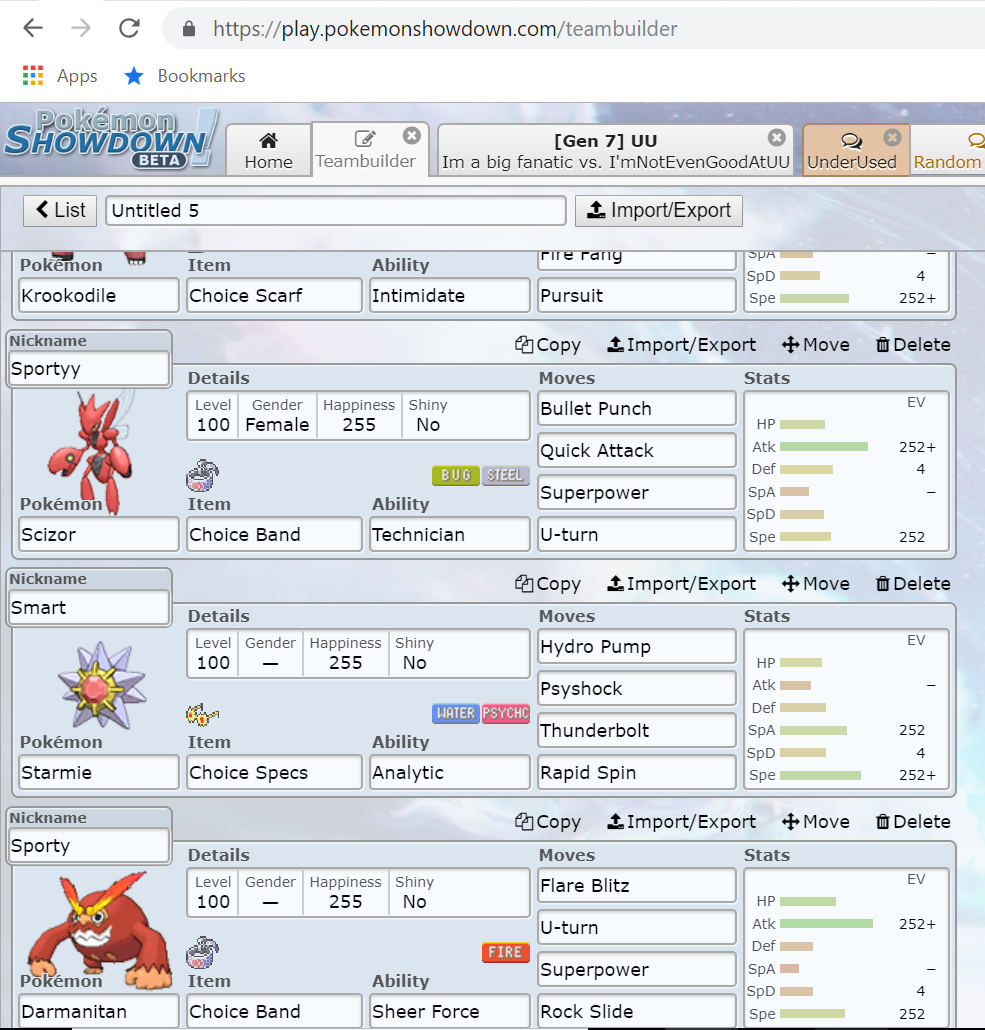Delete the Darmanitan set
Screen dimensions: 985x1030
coord(913,822)
